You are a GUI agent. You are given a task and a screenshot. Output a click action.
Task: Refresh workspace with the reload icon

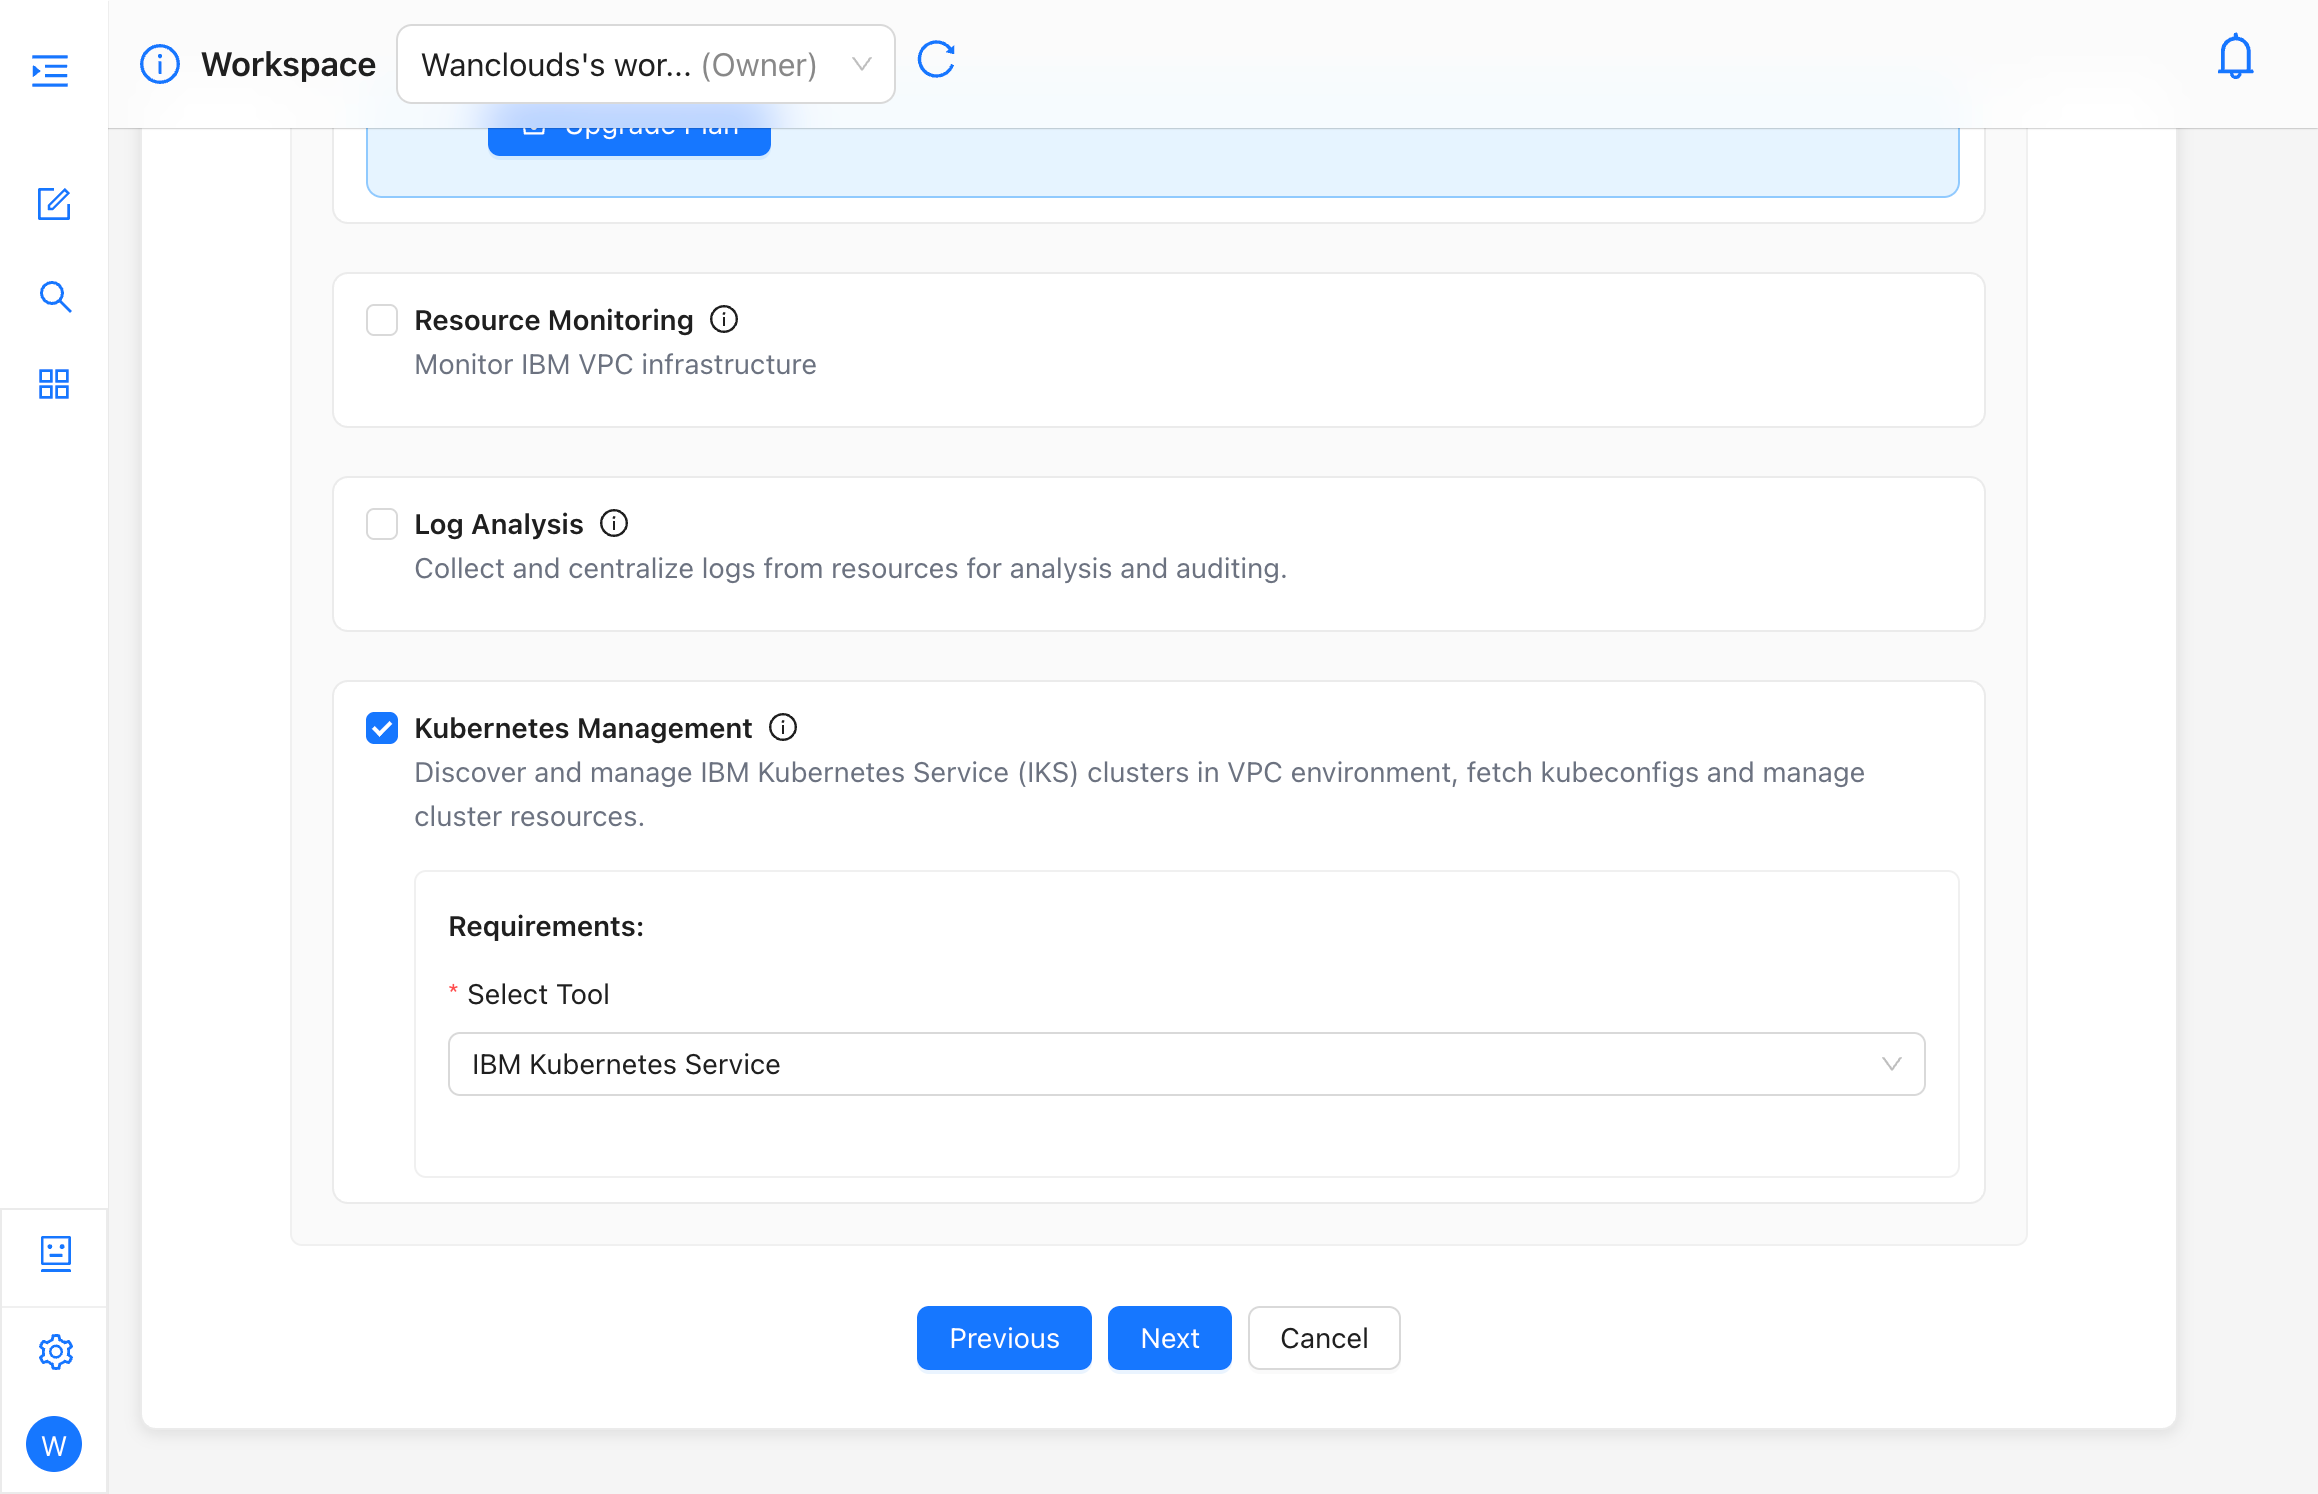tap(937, 60)
